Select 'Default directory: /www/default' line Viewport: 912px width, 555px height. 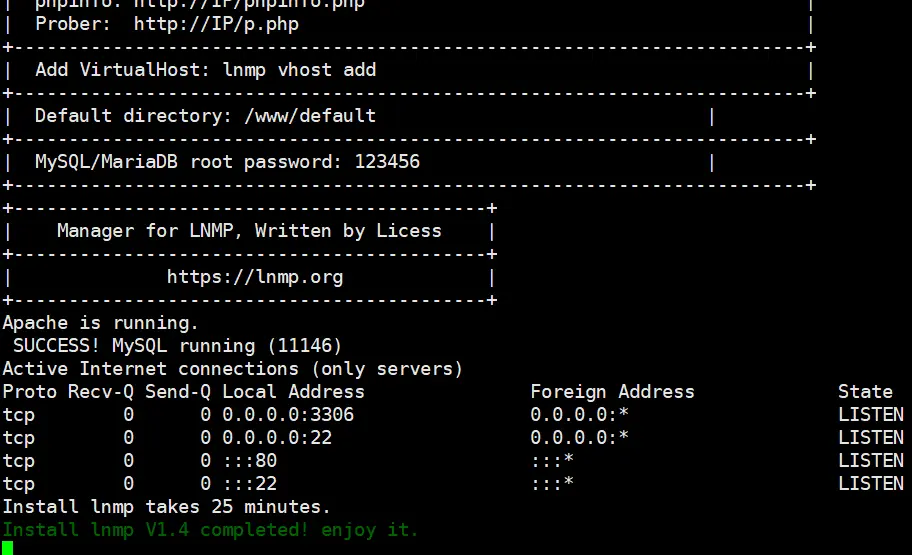pyautogui.click(x=205, y=116)
